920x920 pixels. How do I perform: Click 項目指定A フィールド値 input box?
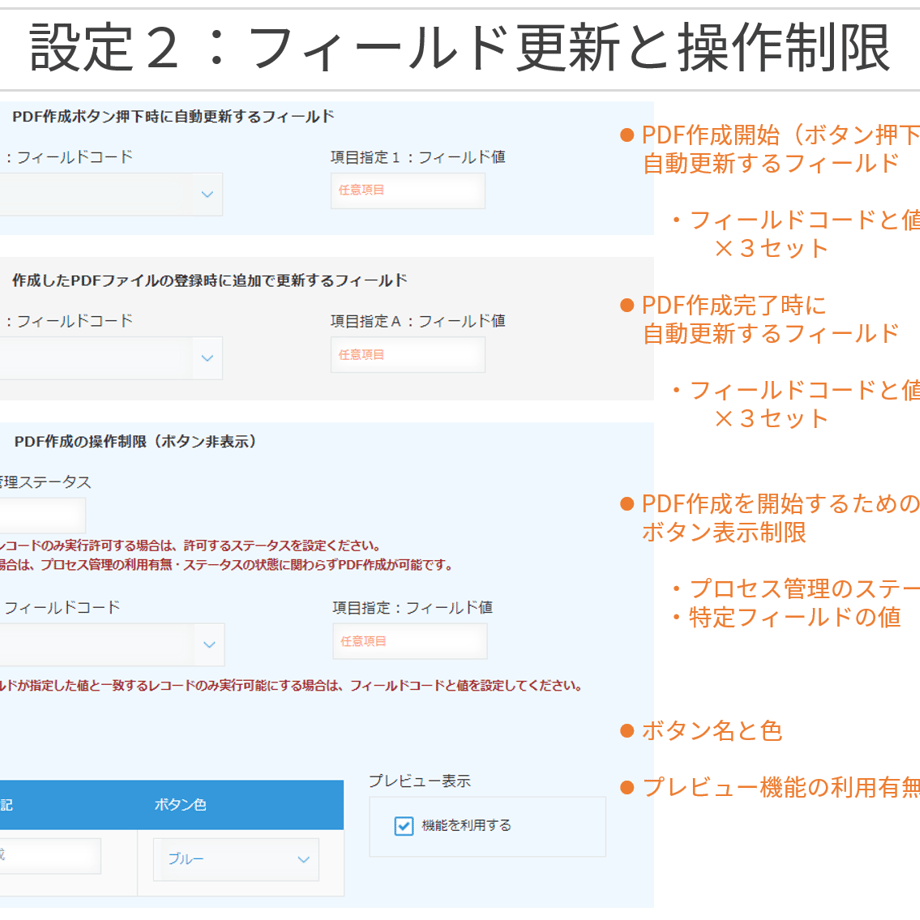click(x=408, y=354)
